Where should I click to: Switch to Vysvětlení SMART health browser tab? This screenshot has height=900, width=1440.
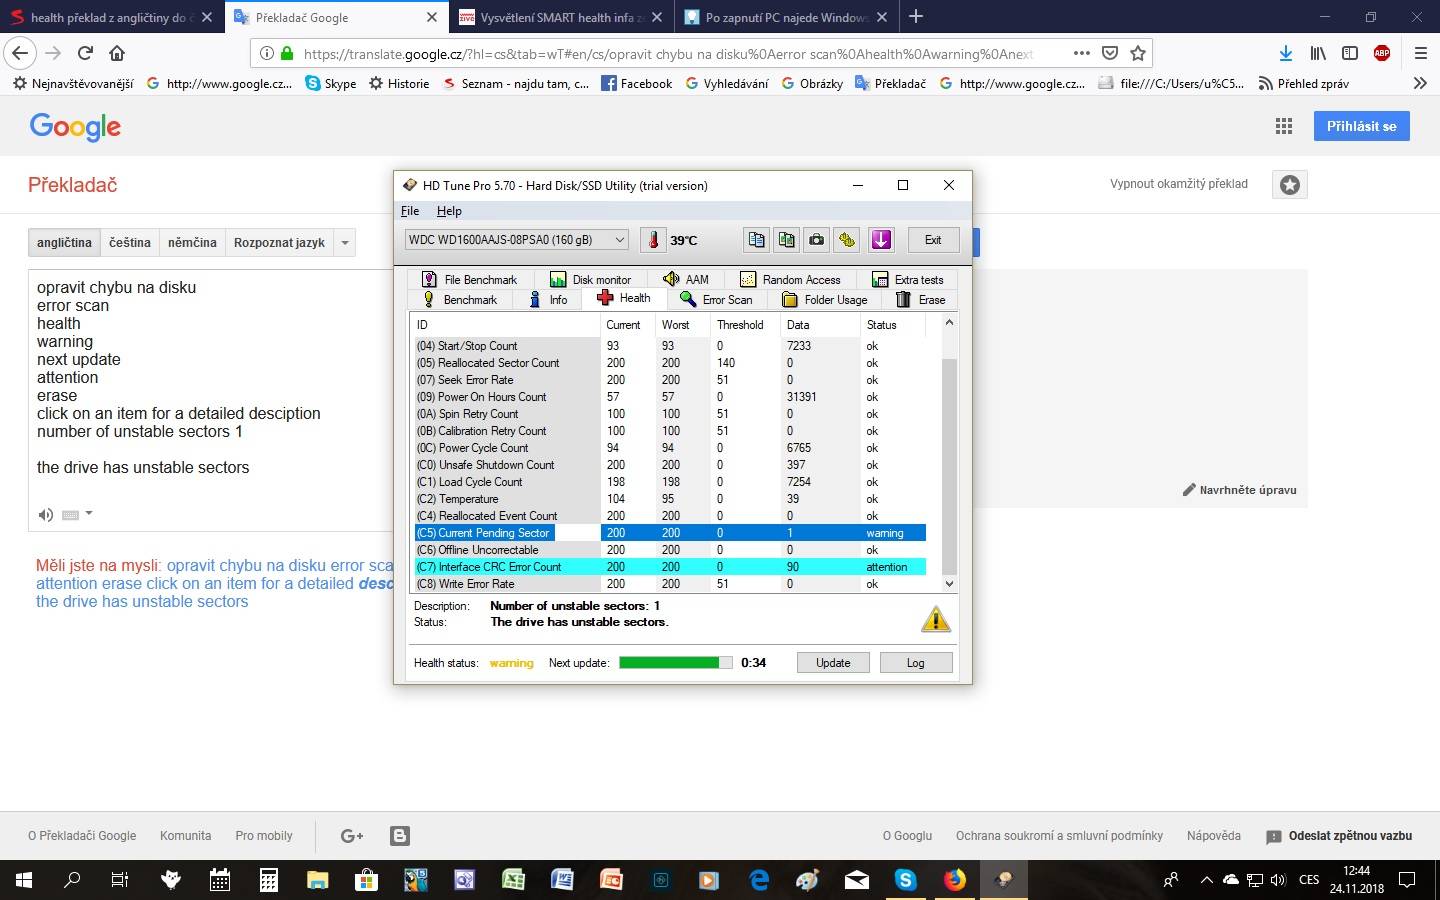(560, 17)
